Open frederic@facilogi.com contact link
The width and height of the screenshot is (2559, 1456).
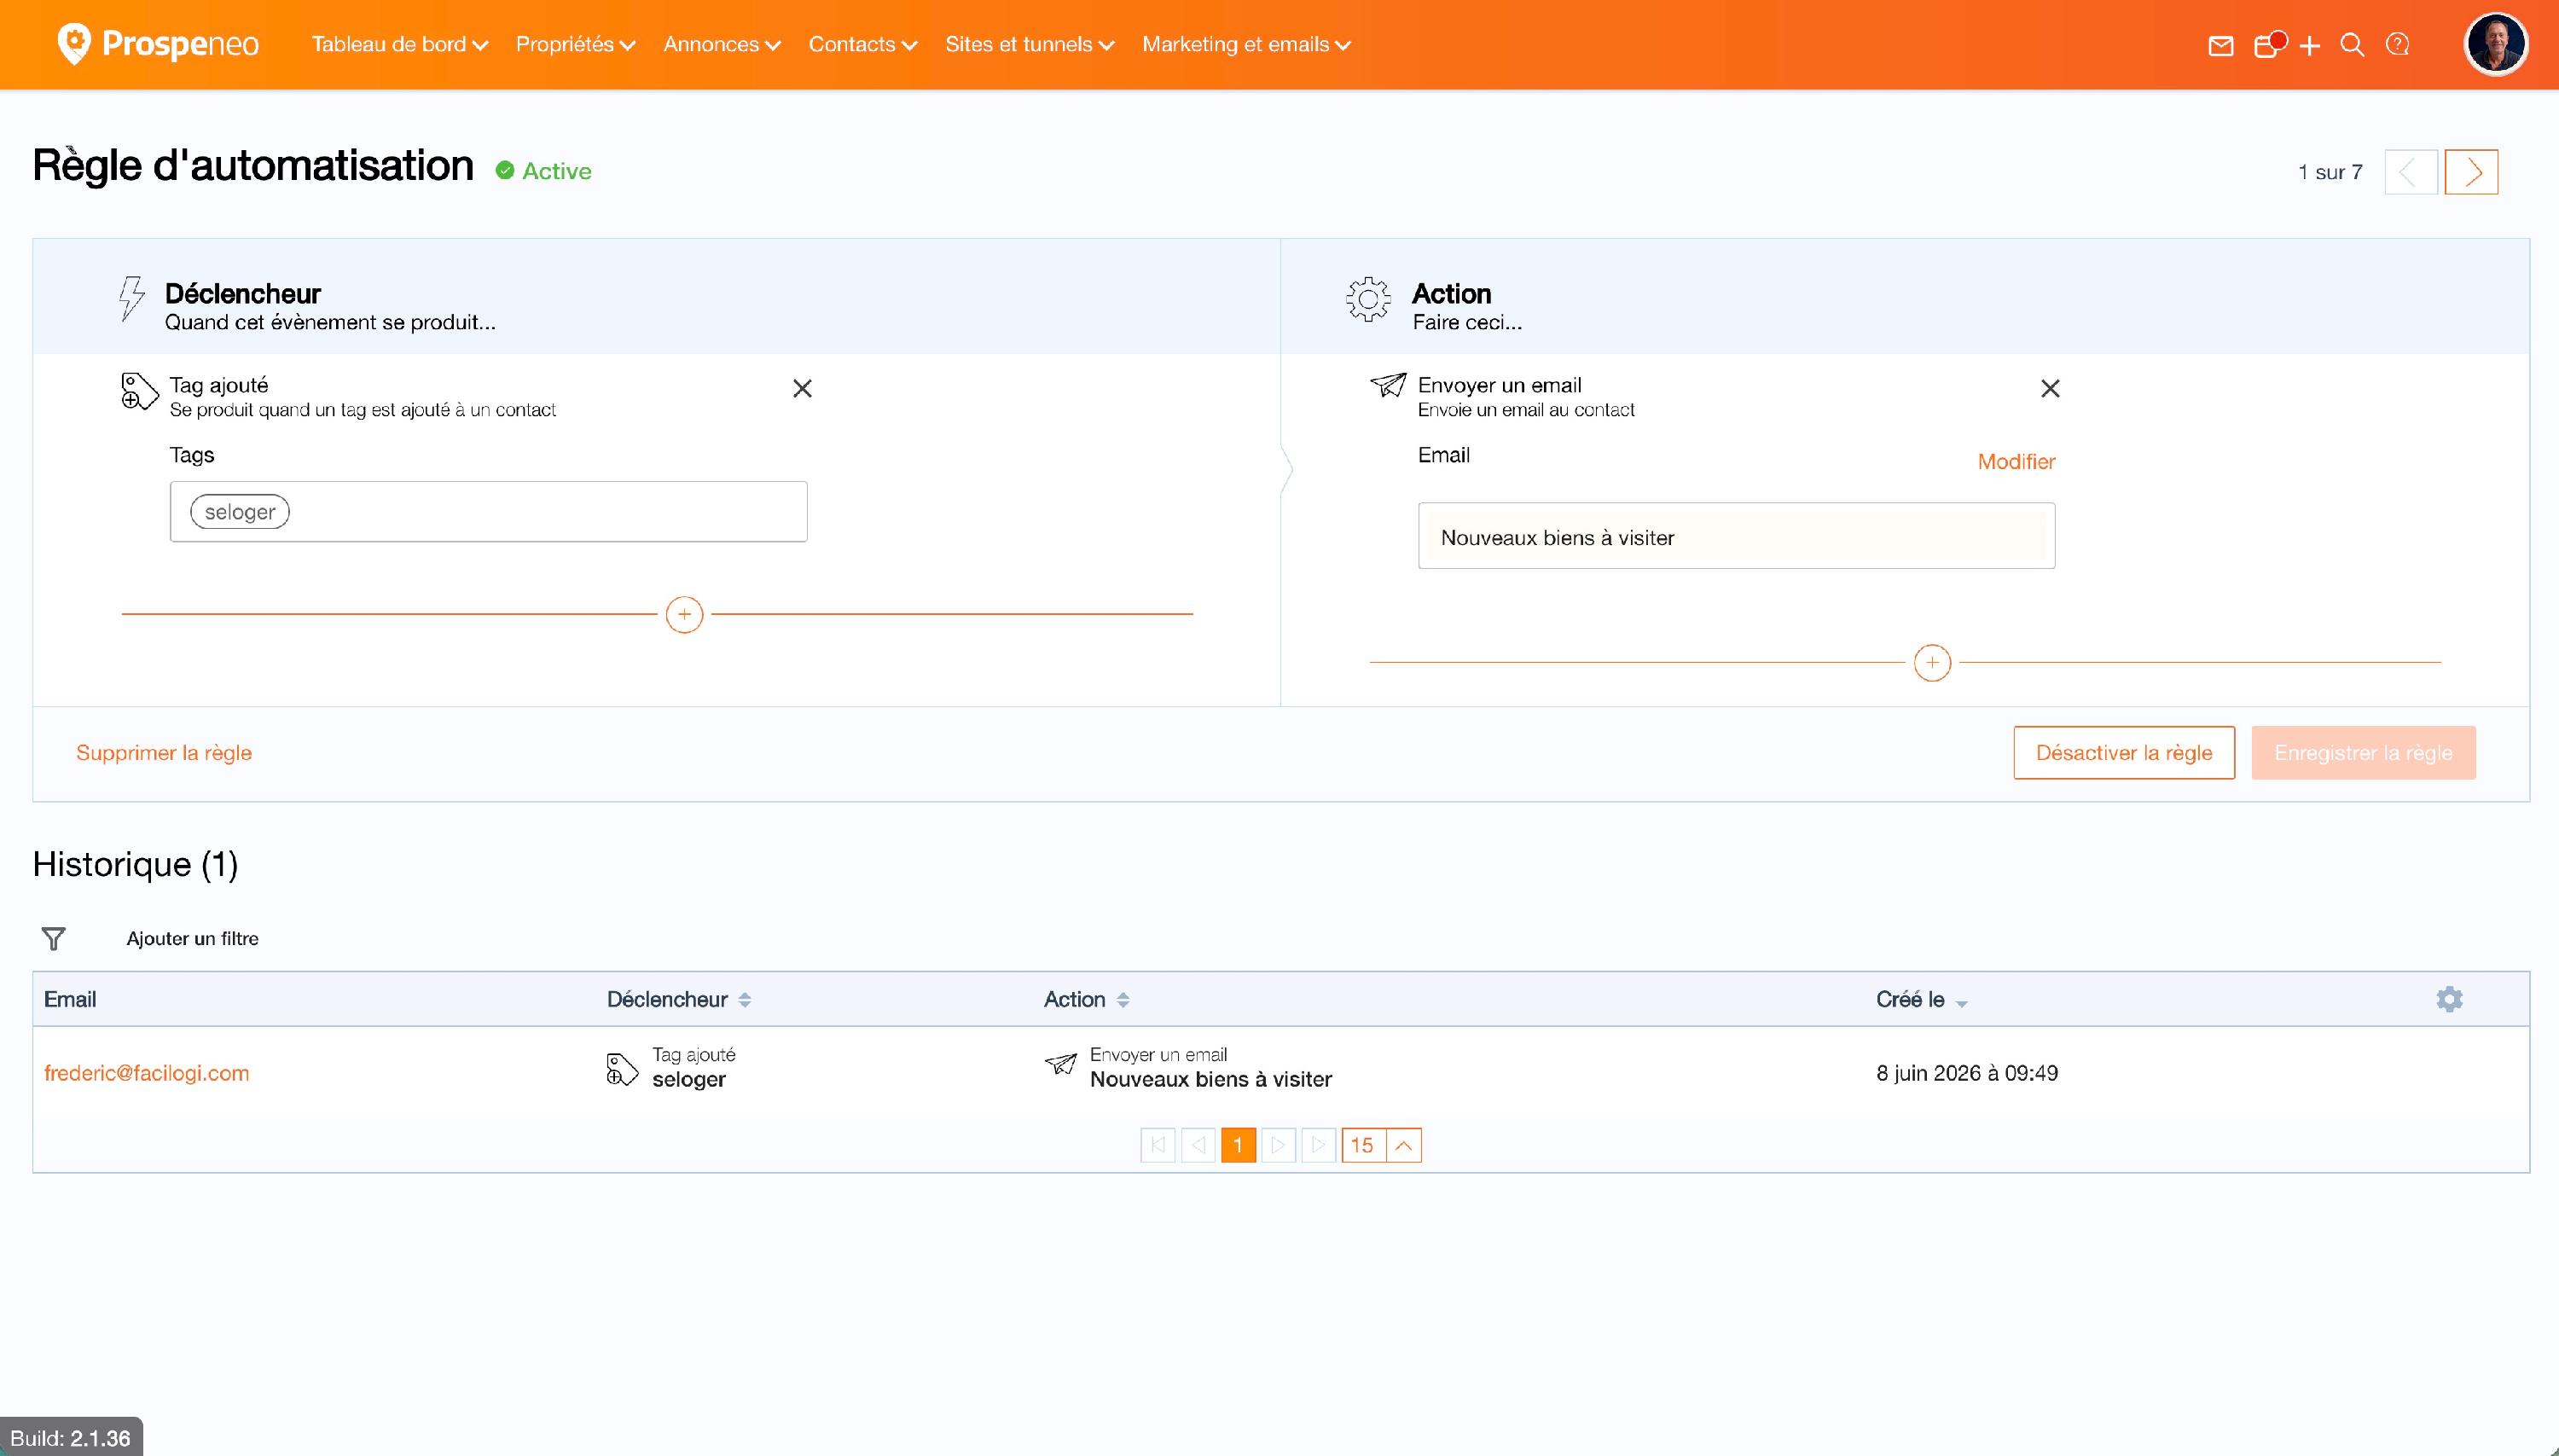pyautogui.click(x=146, y=1073)
